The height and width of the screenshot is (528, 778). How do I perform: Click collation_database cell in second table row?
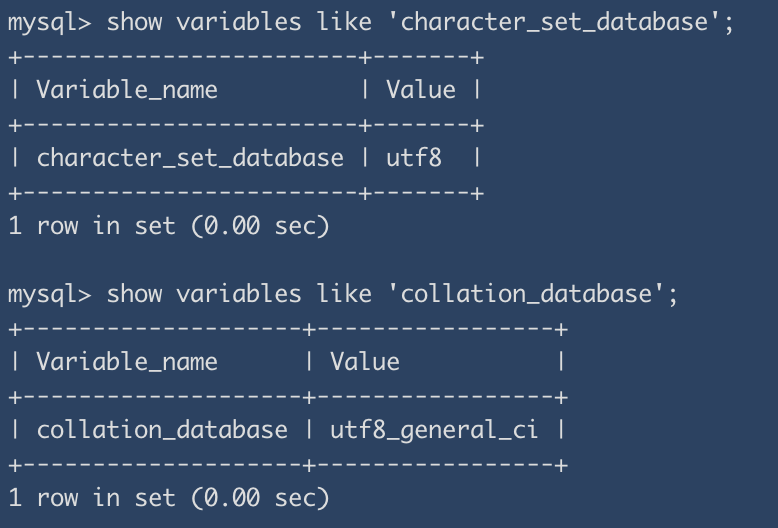pyautogui.click(x=162, y=430)
